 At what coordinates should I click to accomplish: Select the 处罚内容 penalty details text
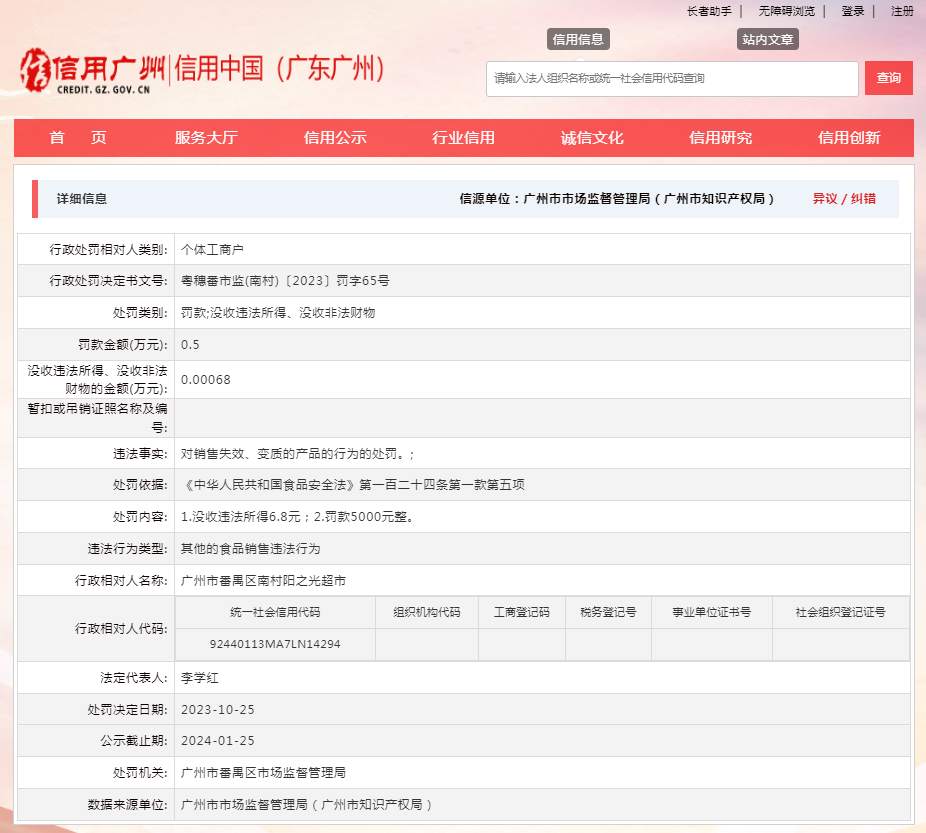point(298,517)
